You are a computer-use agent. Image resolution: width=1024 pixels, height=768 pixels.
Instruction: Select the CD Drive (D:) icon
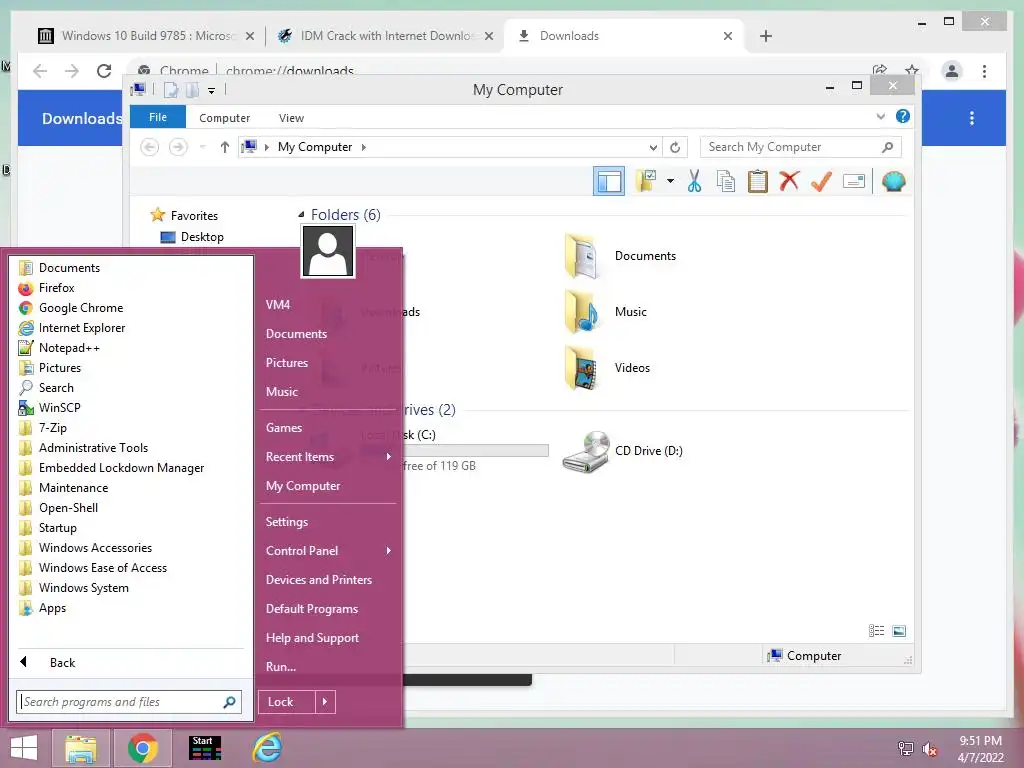586,451
